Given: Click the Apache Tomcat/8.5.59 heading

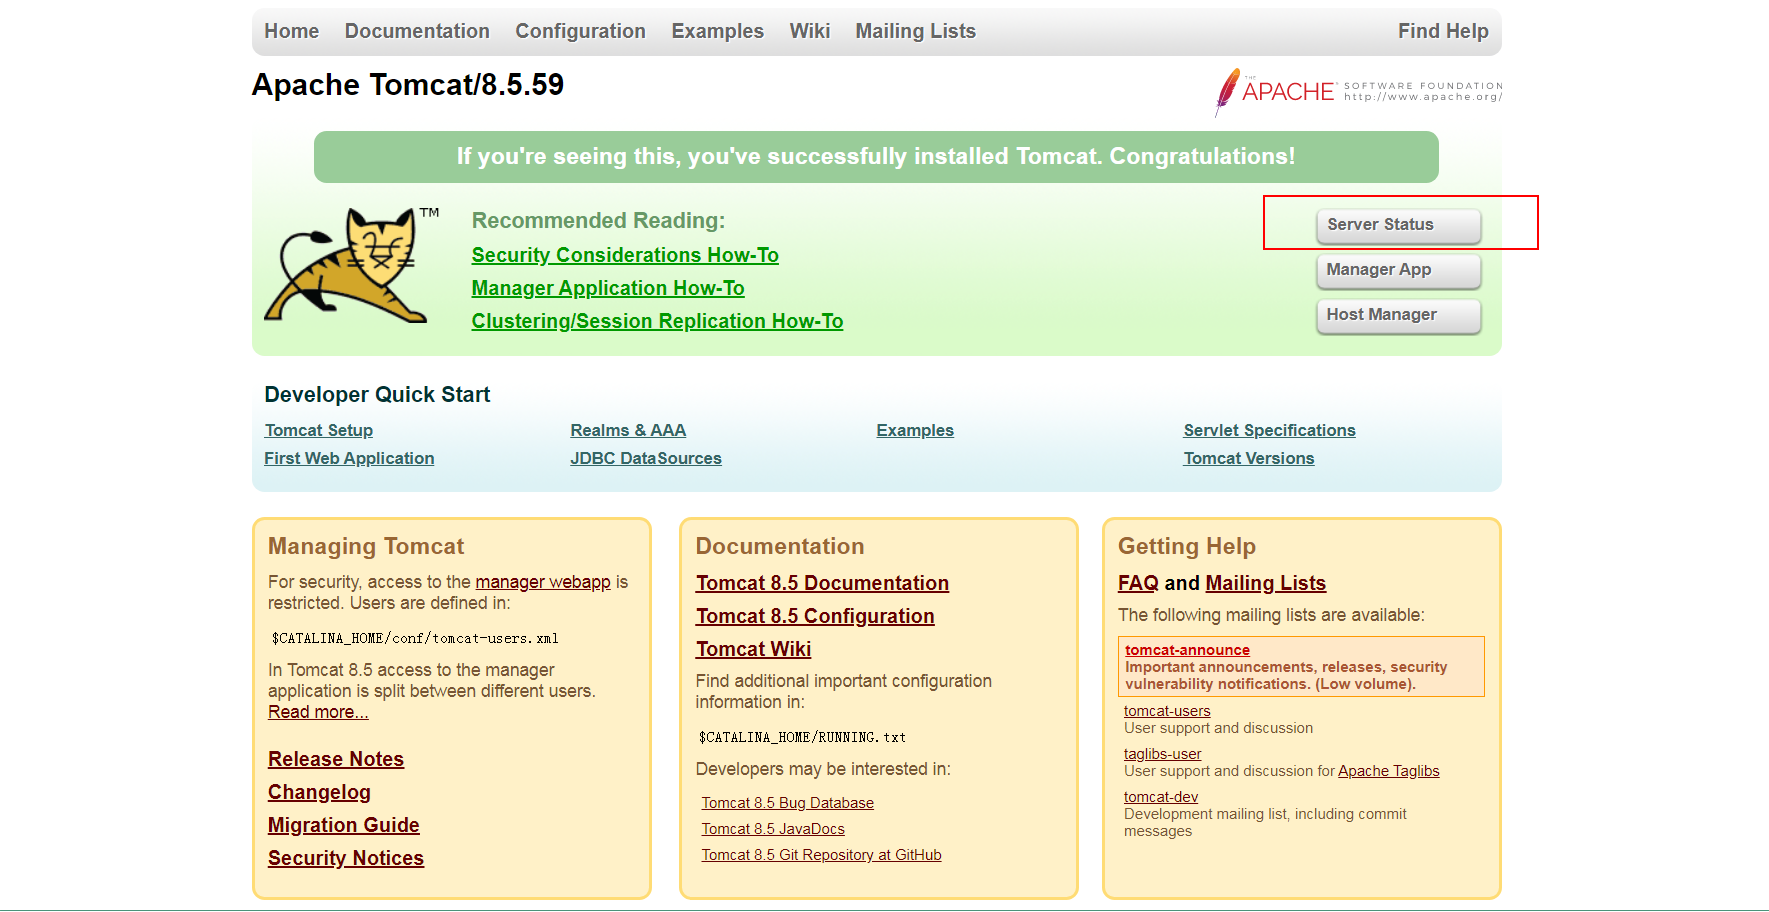Looking at the screenshot, I should (x=408, y=85).
